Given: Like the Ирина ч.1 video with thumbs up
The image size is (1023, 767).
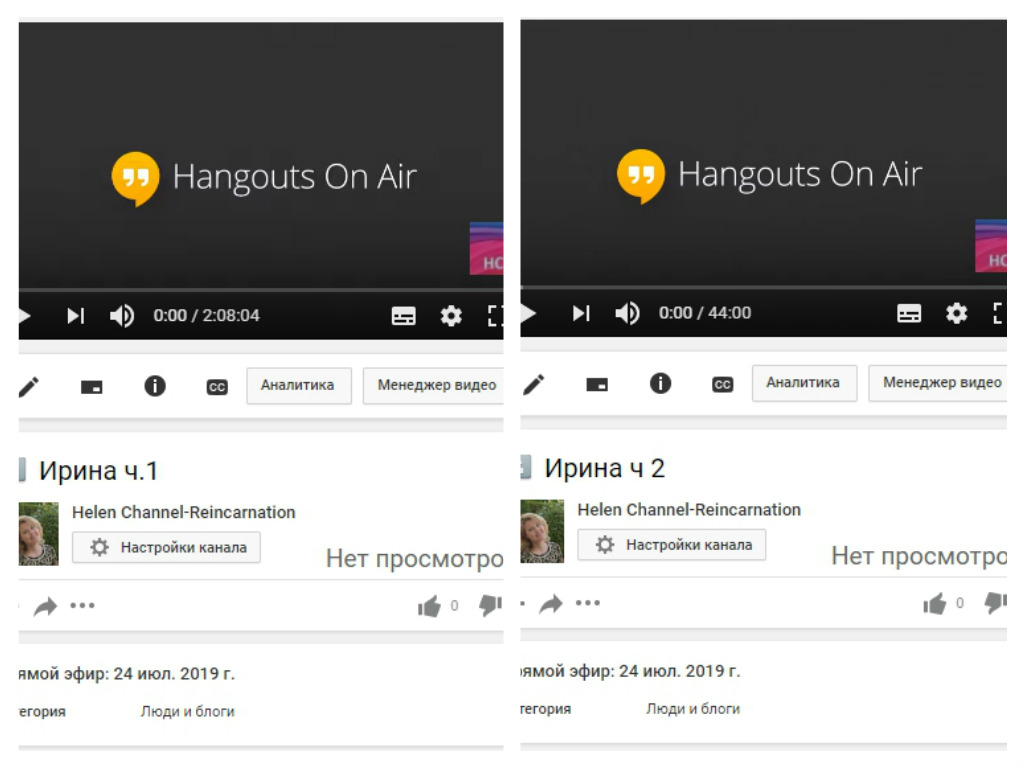Looking at the screenshot, I should click(x=429, y=606).
